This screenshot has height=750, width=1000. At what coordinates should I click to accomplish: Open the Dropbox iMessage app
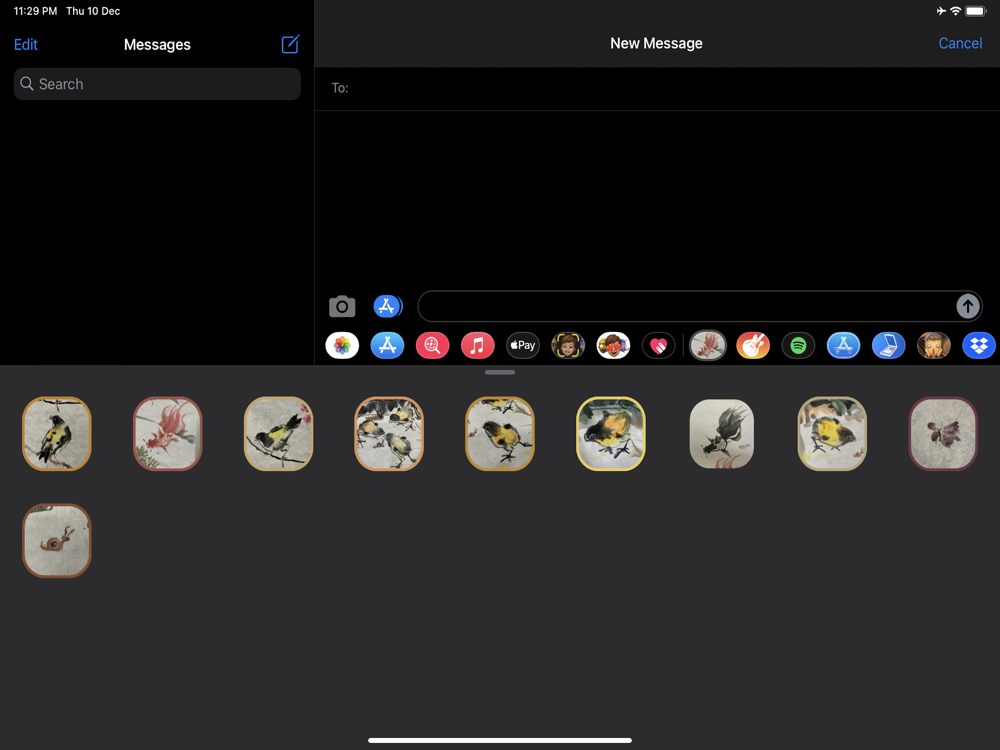point(979,346)
